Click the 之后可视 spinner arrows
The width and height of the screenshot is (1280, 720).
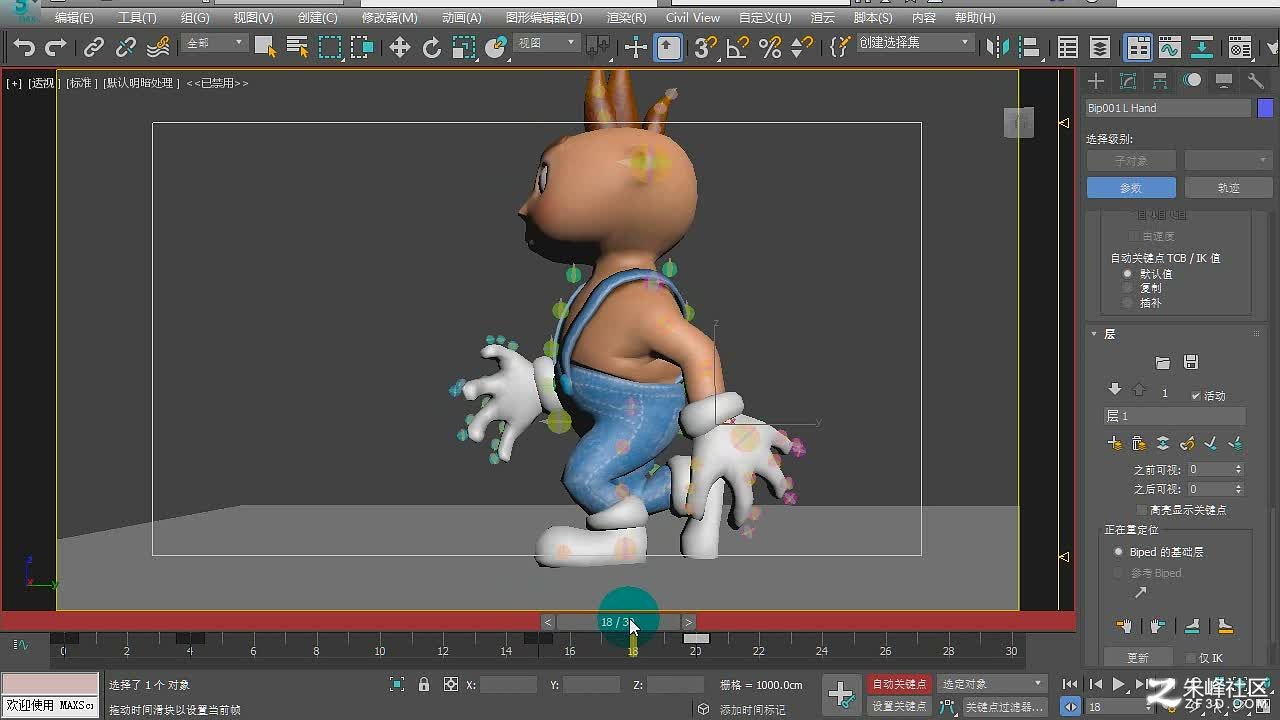point(1239,489)
